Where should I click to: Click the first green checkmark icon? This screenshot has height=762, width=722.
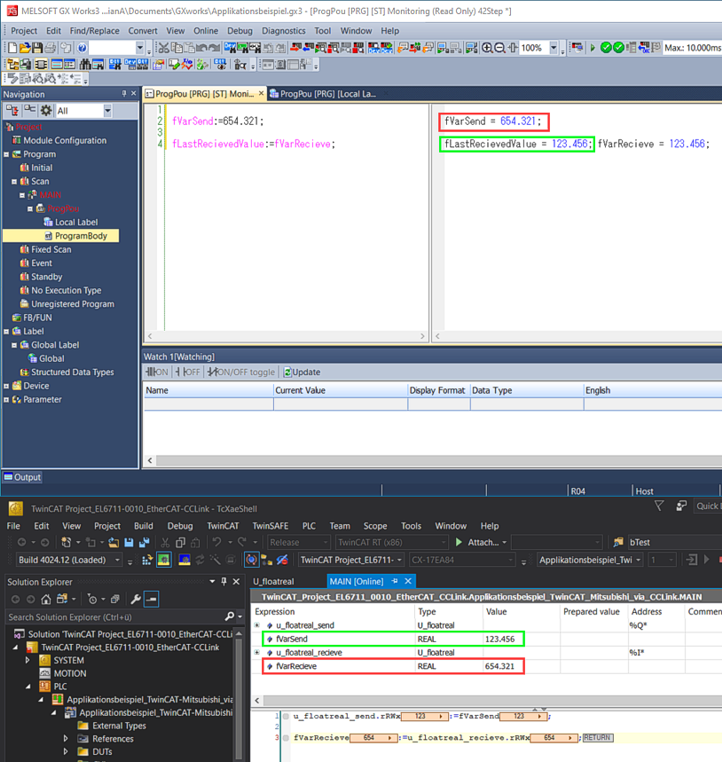(605, 48)
